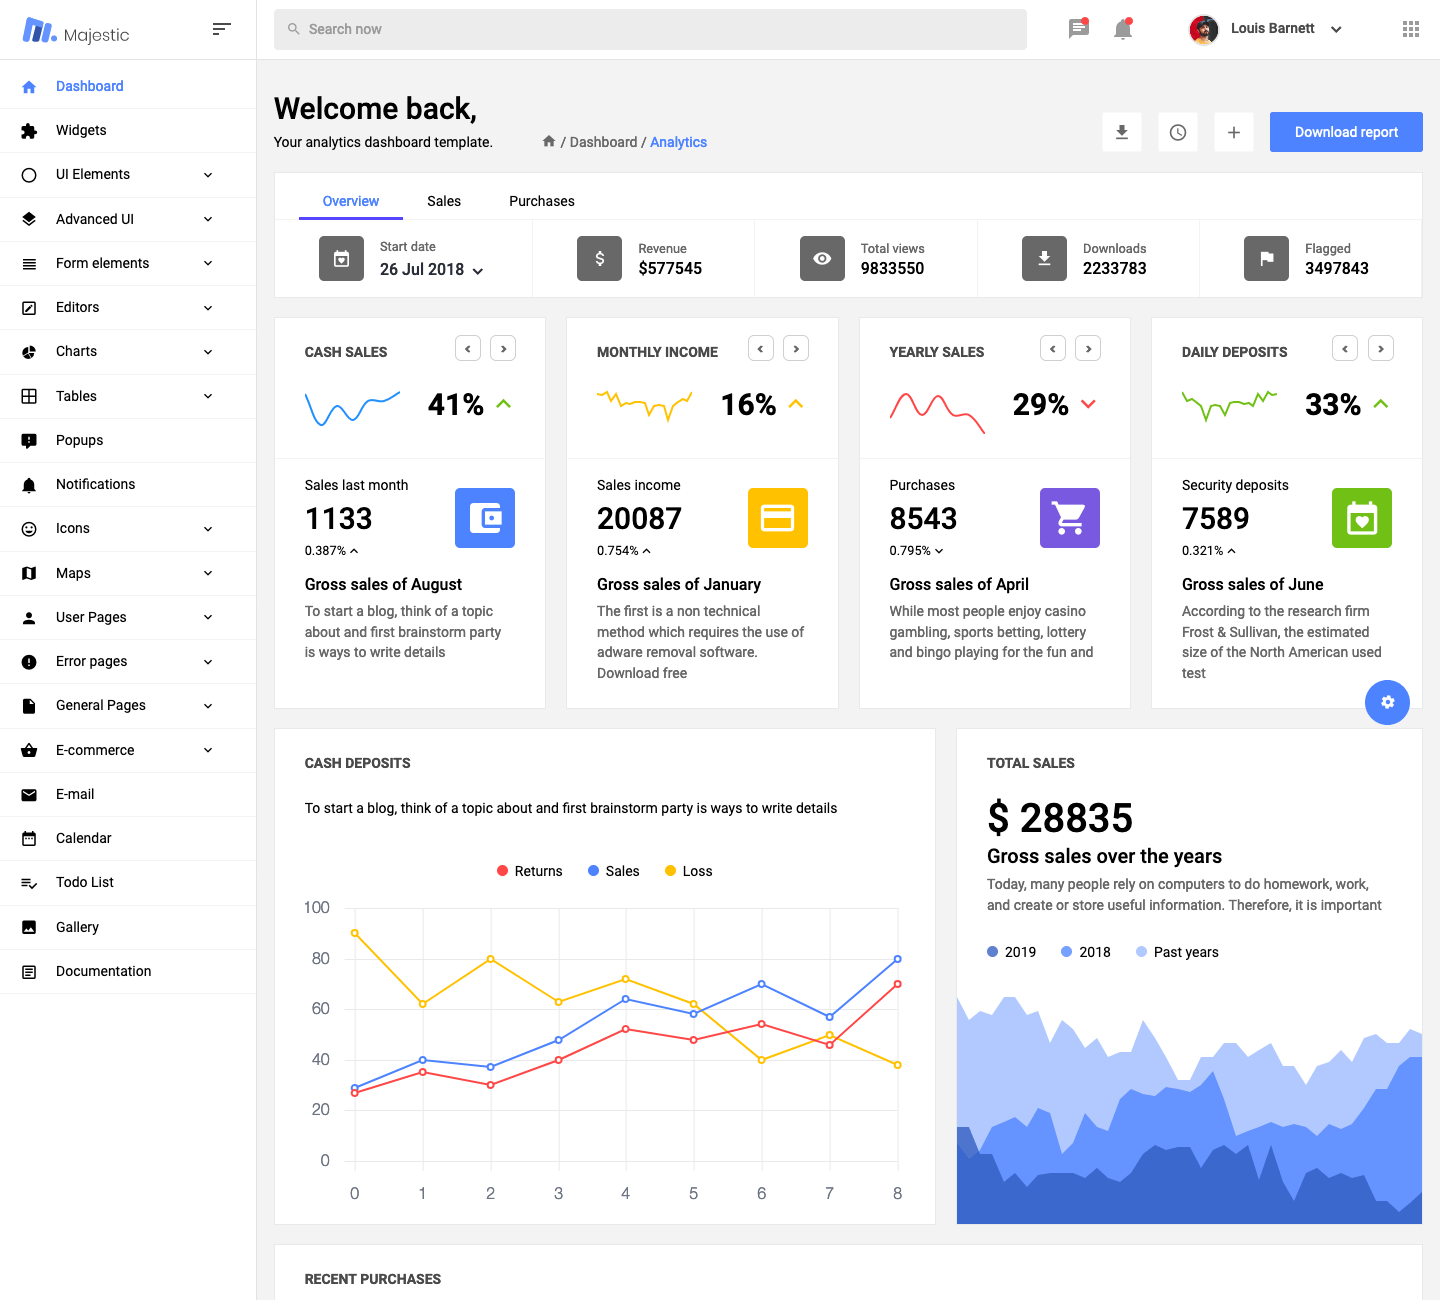Collapse sidebar using hamburger menu icon
The height and width of the screenshot is (1300, 1440).
coord(222,29)
